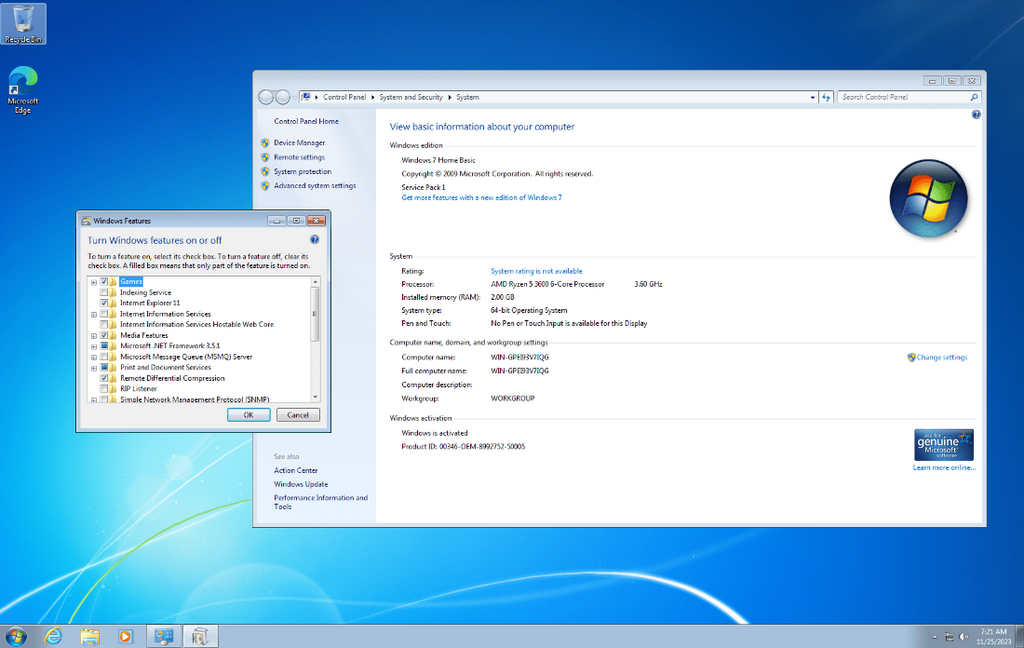Expand Microsoft Message Queue Server node
Viewport: 1024px width, 648px height.
pyautogui.click(x=94, y=357)
